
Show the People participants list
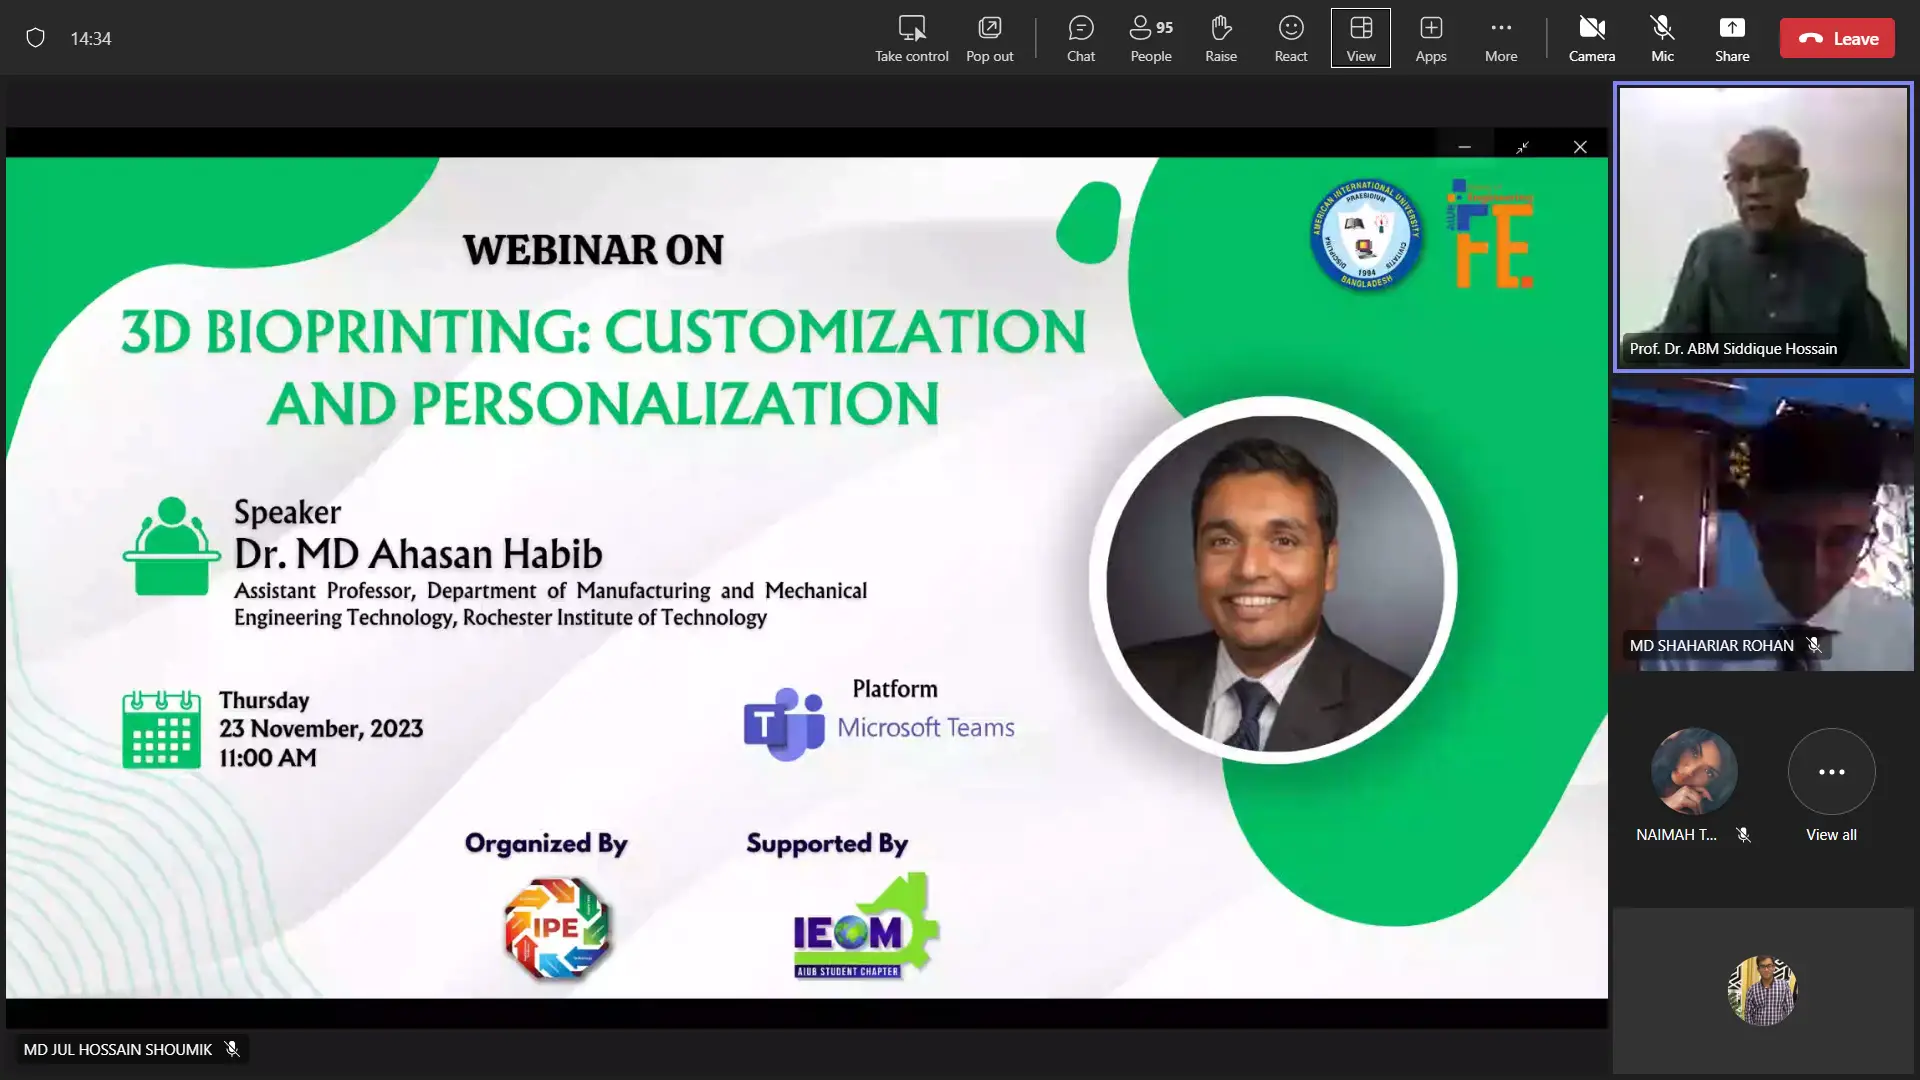click(x=1150, y=38)
